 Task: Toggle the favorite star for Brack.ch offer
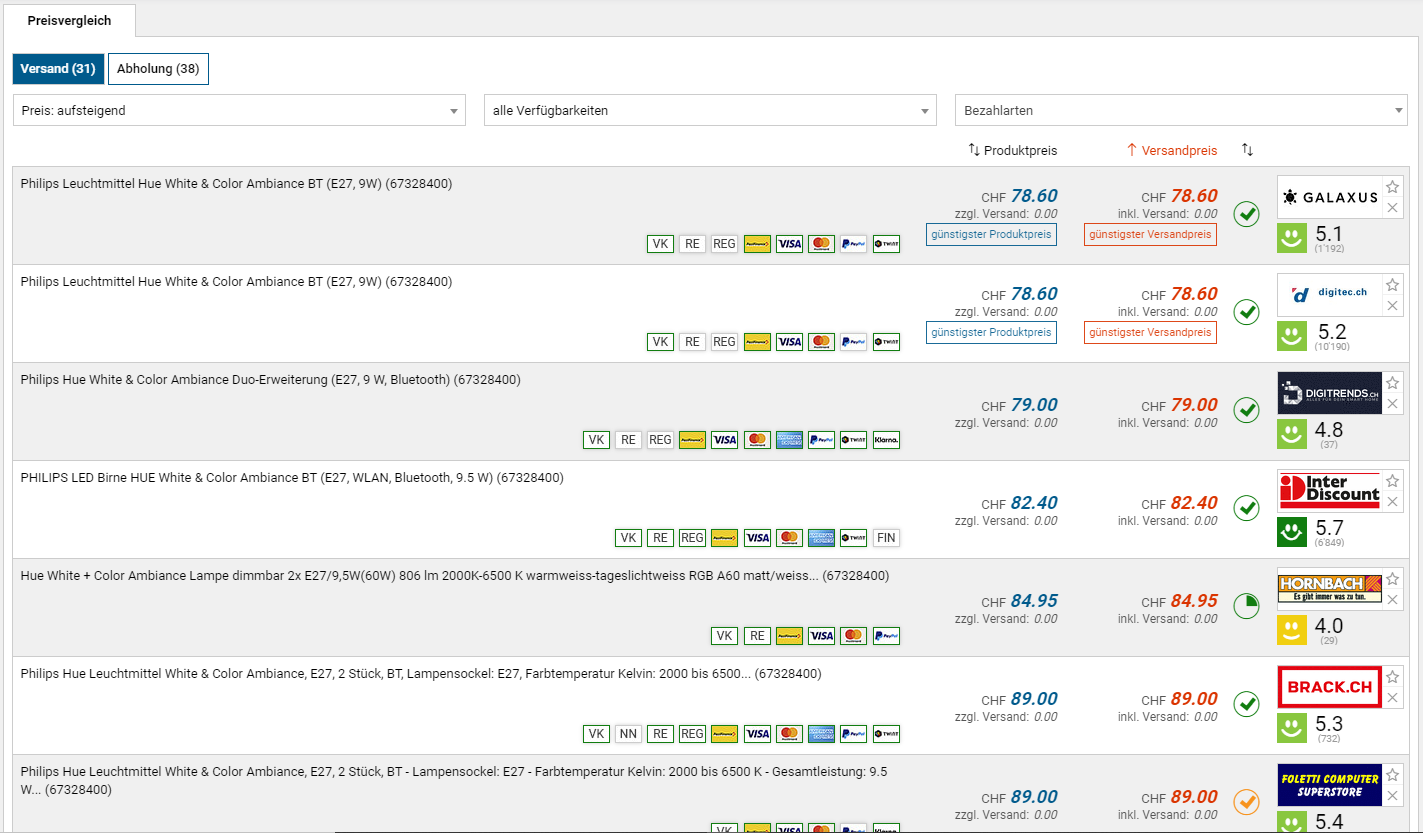tap(1392, 677)
